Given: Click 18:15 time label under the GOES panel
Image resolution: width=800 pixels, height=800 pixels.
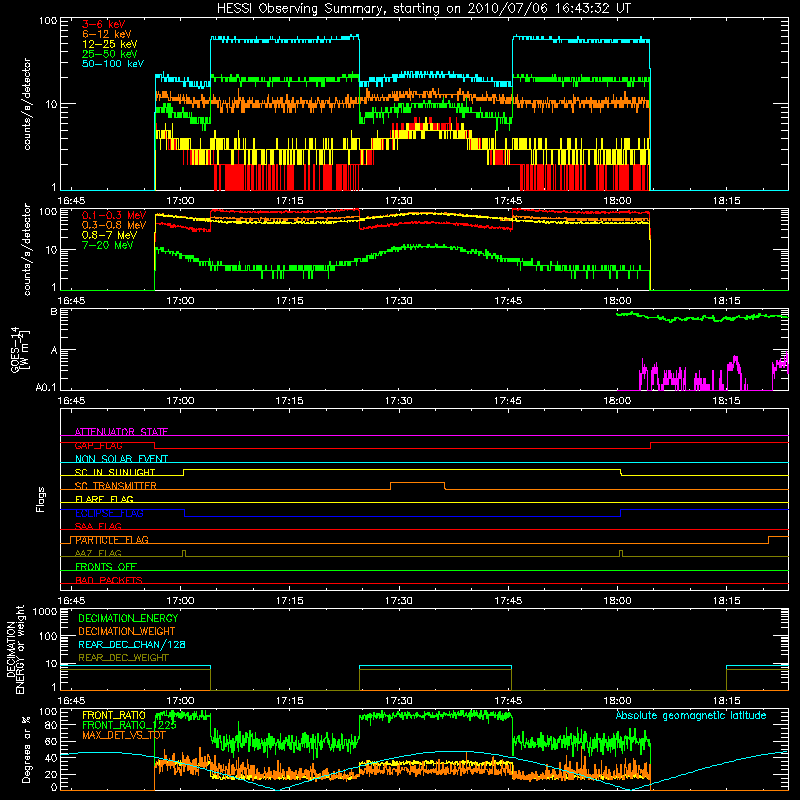Looking at the screenshot, I should [x=726, y=401].
